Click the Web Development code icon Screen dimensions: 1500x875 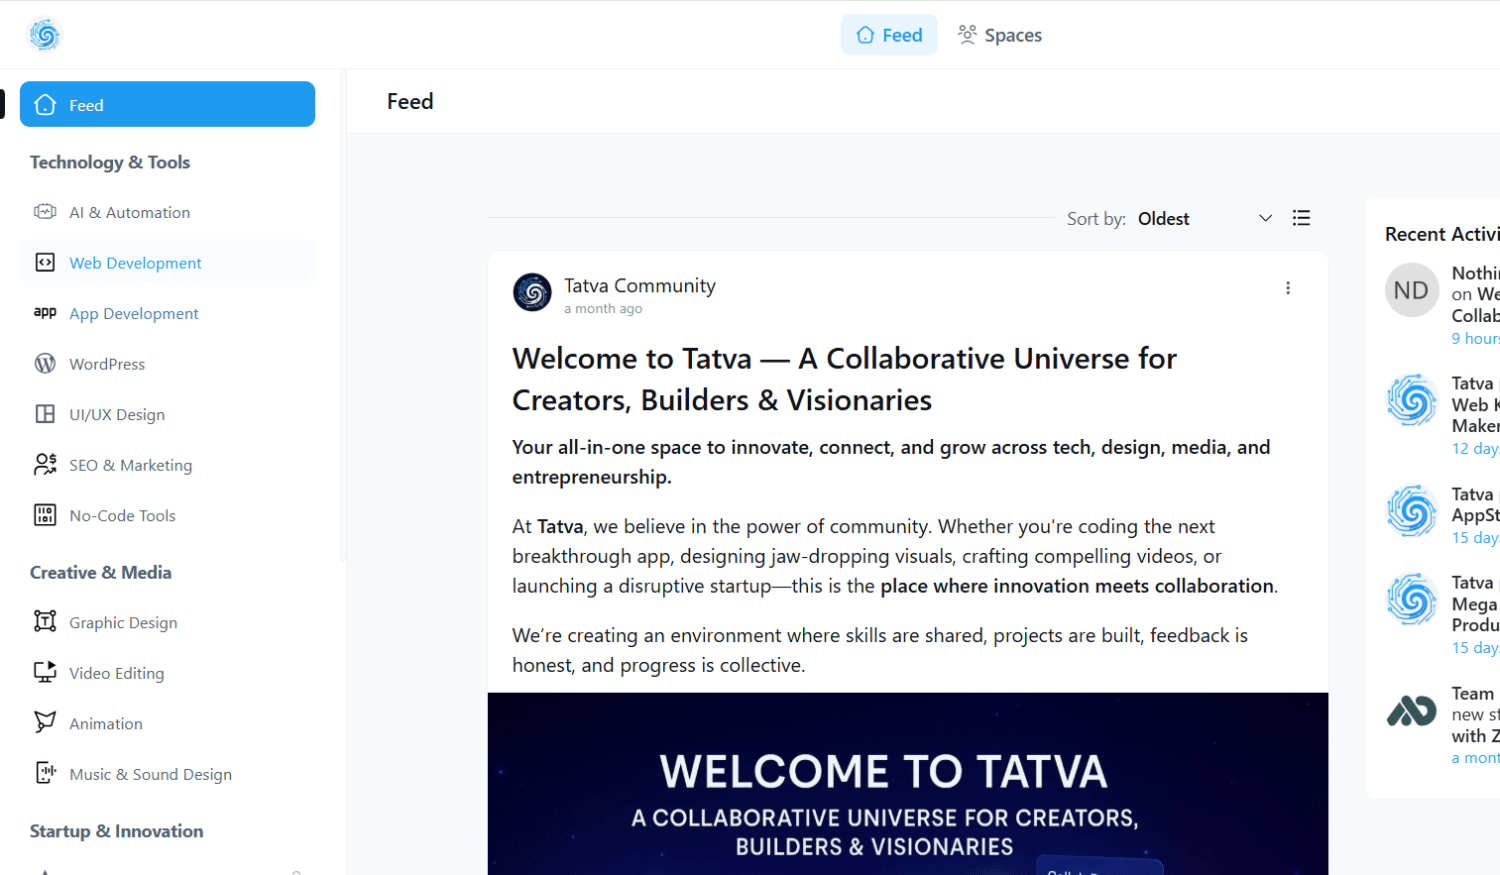(x=45, y=262)
